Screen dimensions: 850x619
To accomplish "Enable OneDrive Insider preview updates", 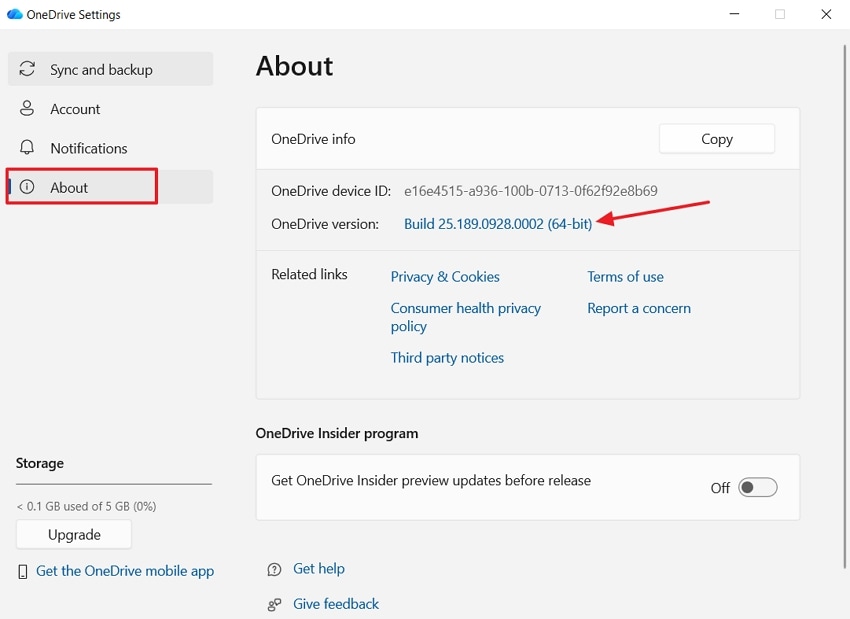I will (x=757, y=487).
